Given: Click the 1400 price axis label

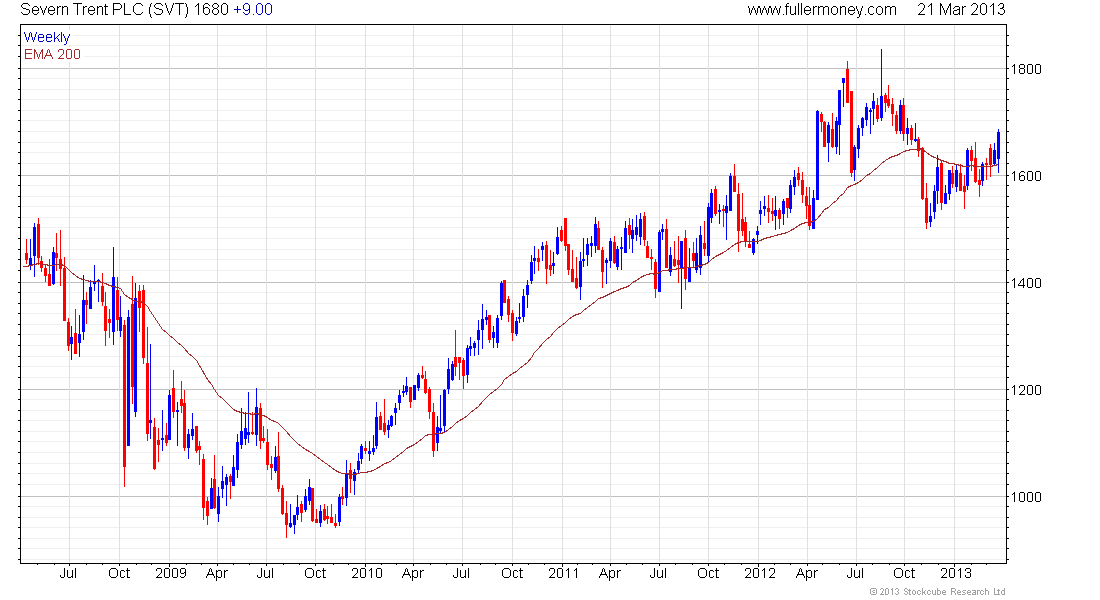Looking at the screenshot, I should pos(1026,284).
